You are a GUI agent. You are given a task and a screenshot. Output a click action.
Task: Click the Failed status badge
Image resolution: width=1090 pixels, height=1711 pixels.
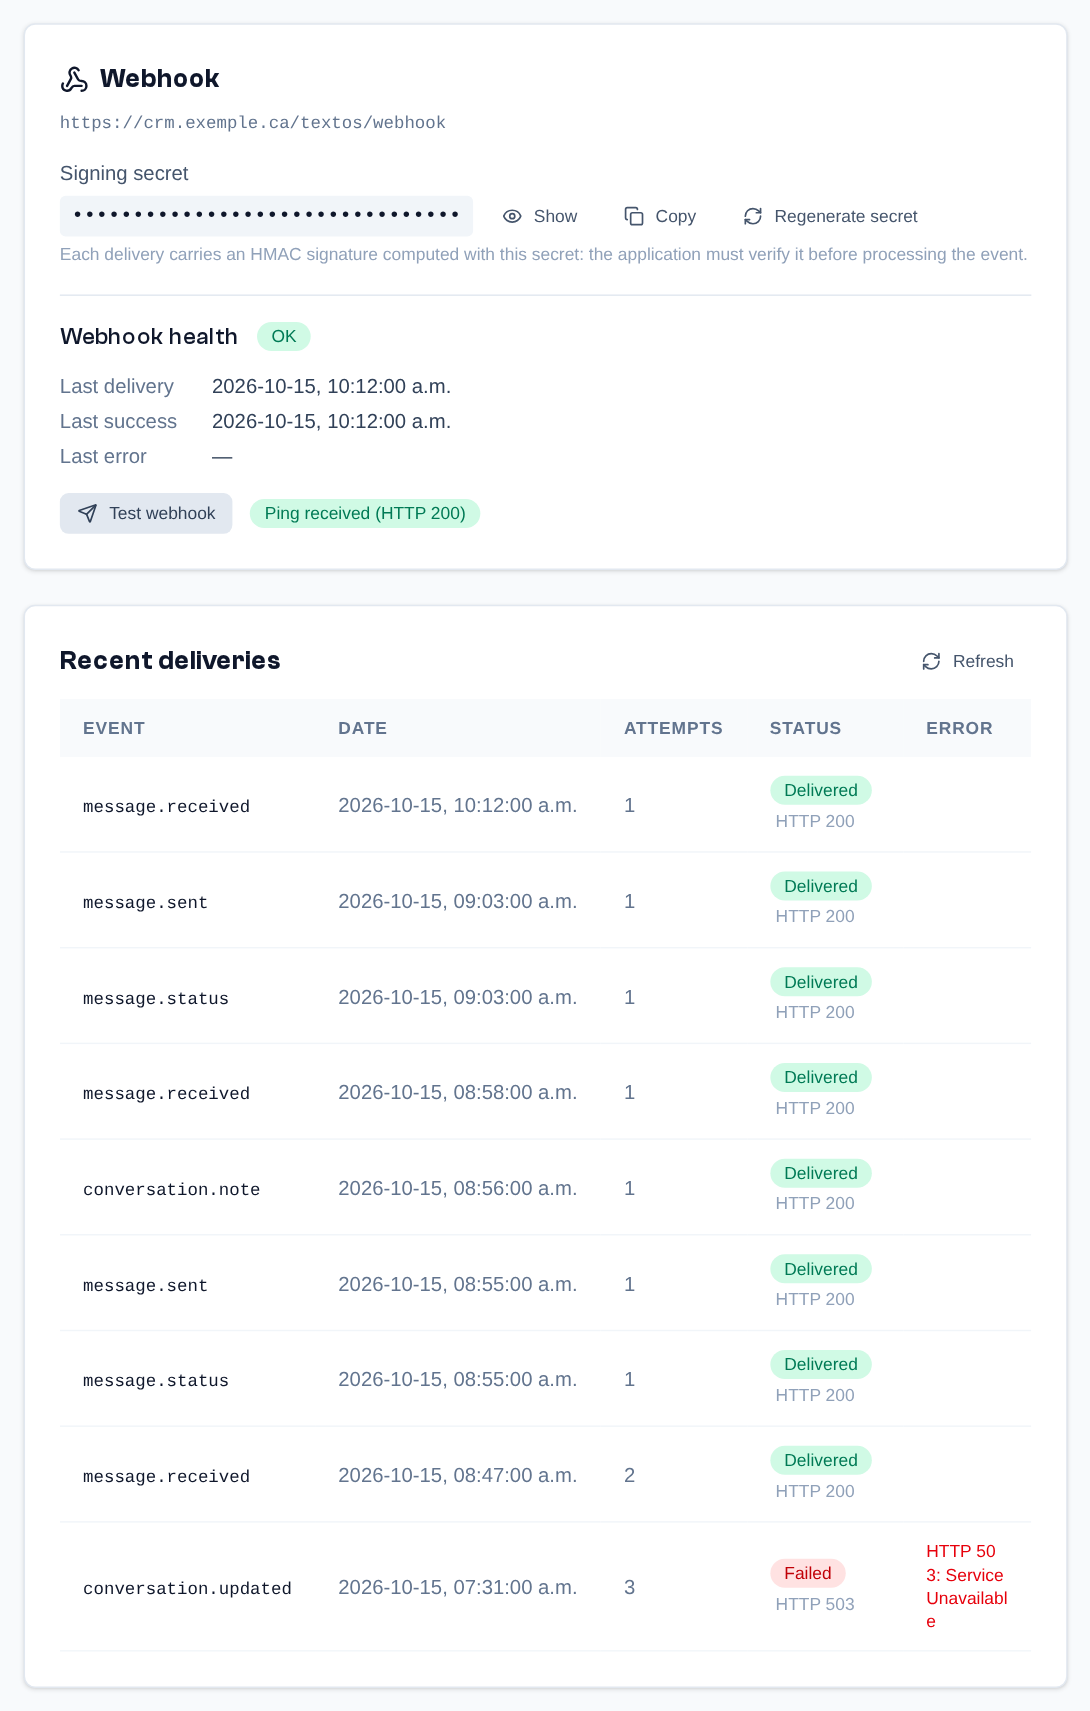(x=808, y=1573)
